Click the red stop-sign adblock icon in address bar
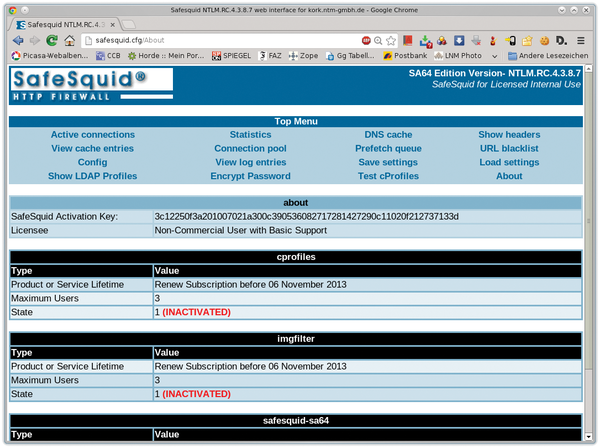The width and height of the screenshot is (600, 448). point(366,40)
